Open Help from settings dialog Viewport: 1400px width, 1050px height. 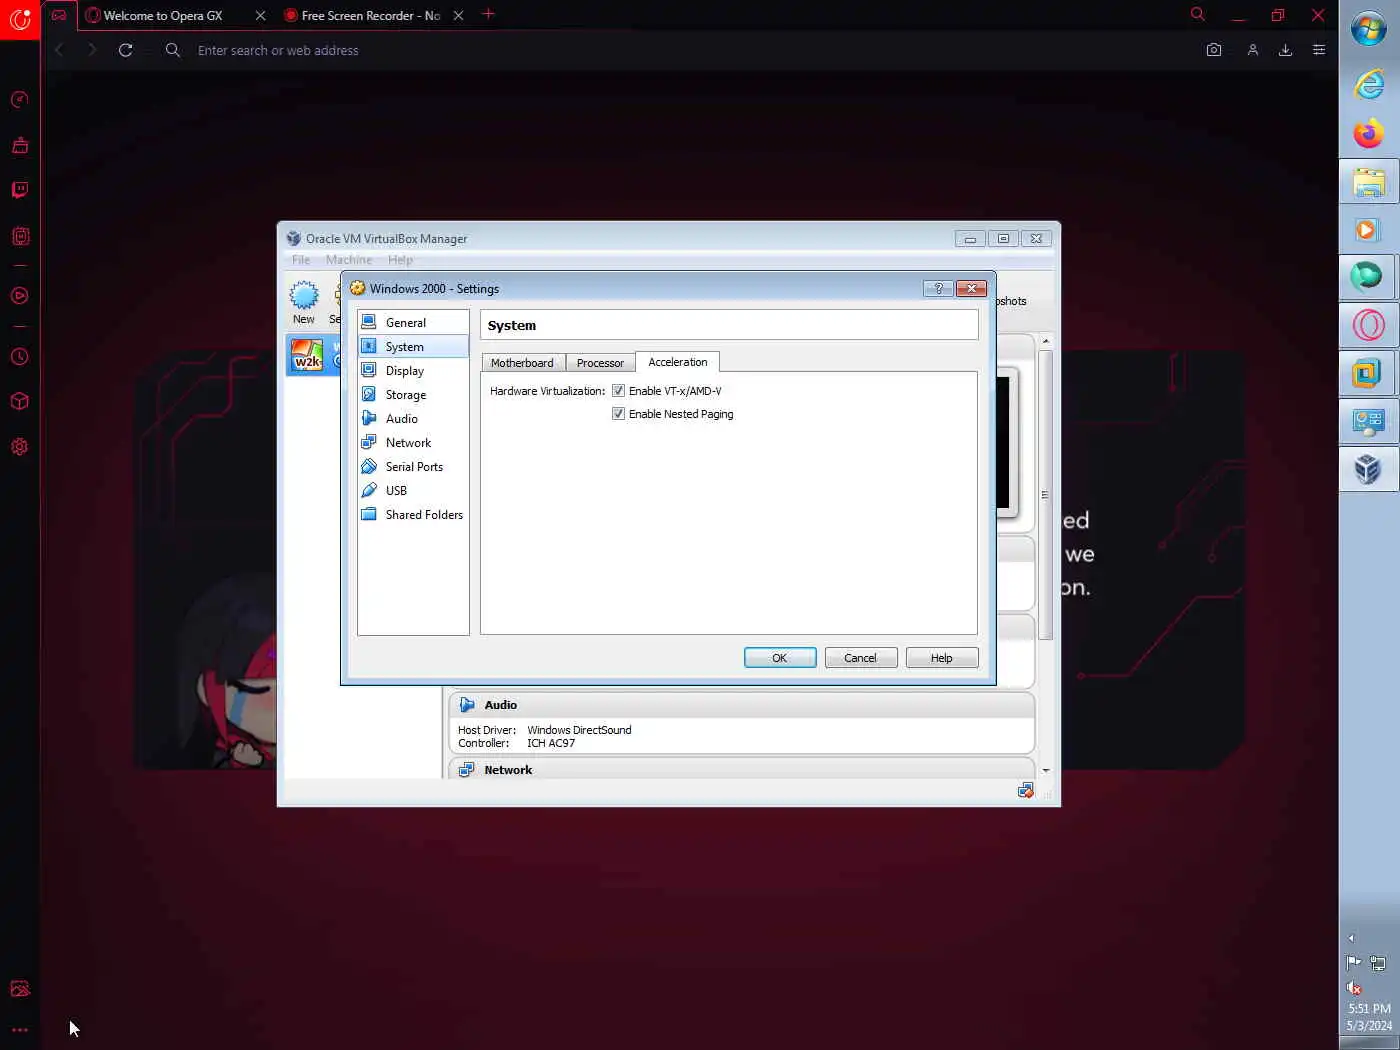tap(941, 658)
